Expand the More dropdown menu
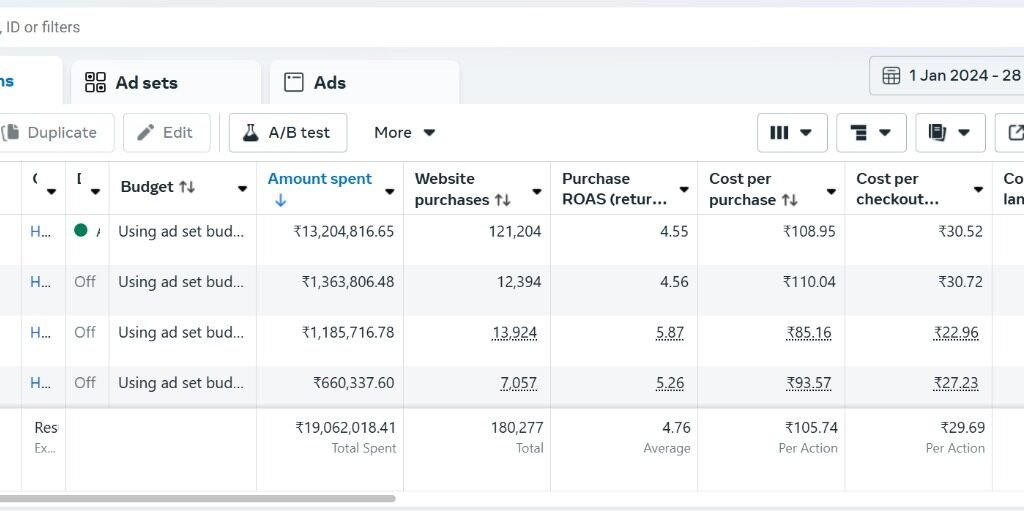This screenshot has width=1024, height=511. click(404, 133)
